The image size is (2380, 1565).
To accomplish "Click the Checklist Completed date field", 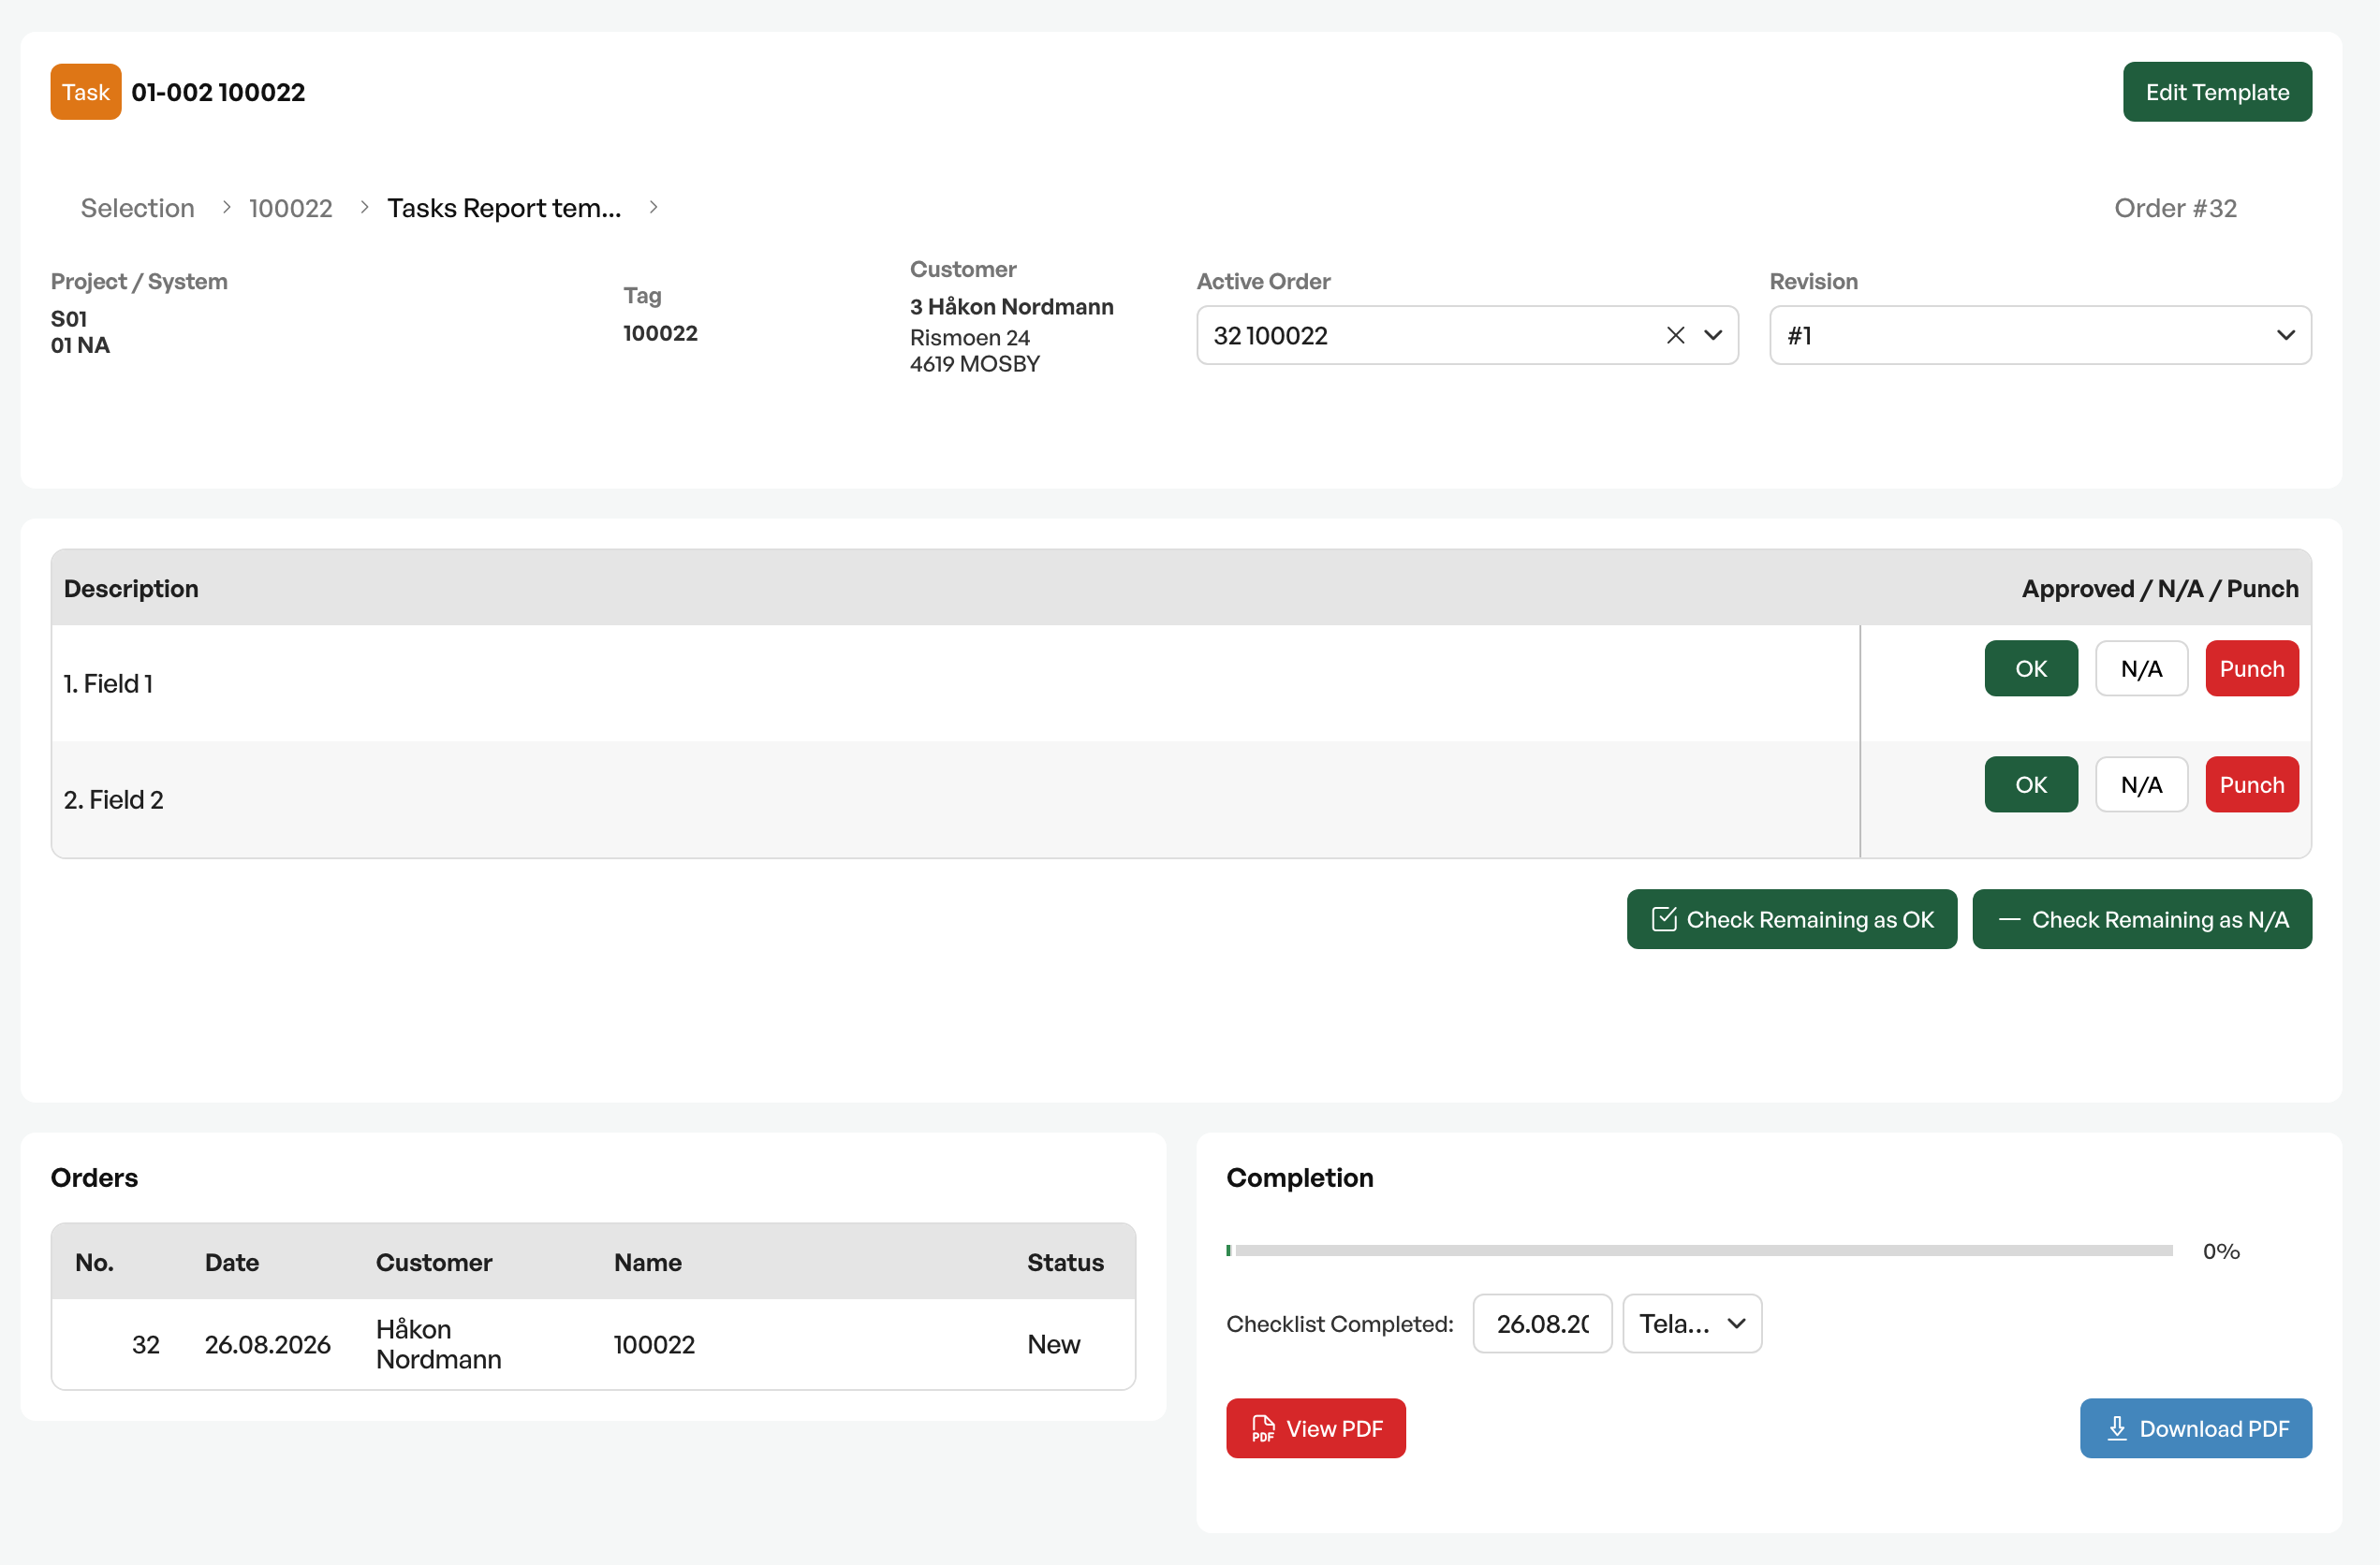I will 1542,1324.
